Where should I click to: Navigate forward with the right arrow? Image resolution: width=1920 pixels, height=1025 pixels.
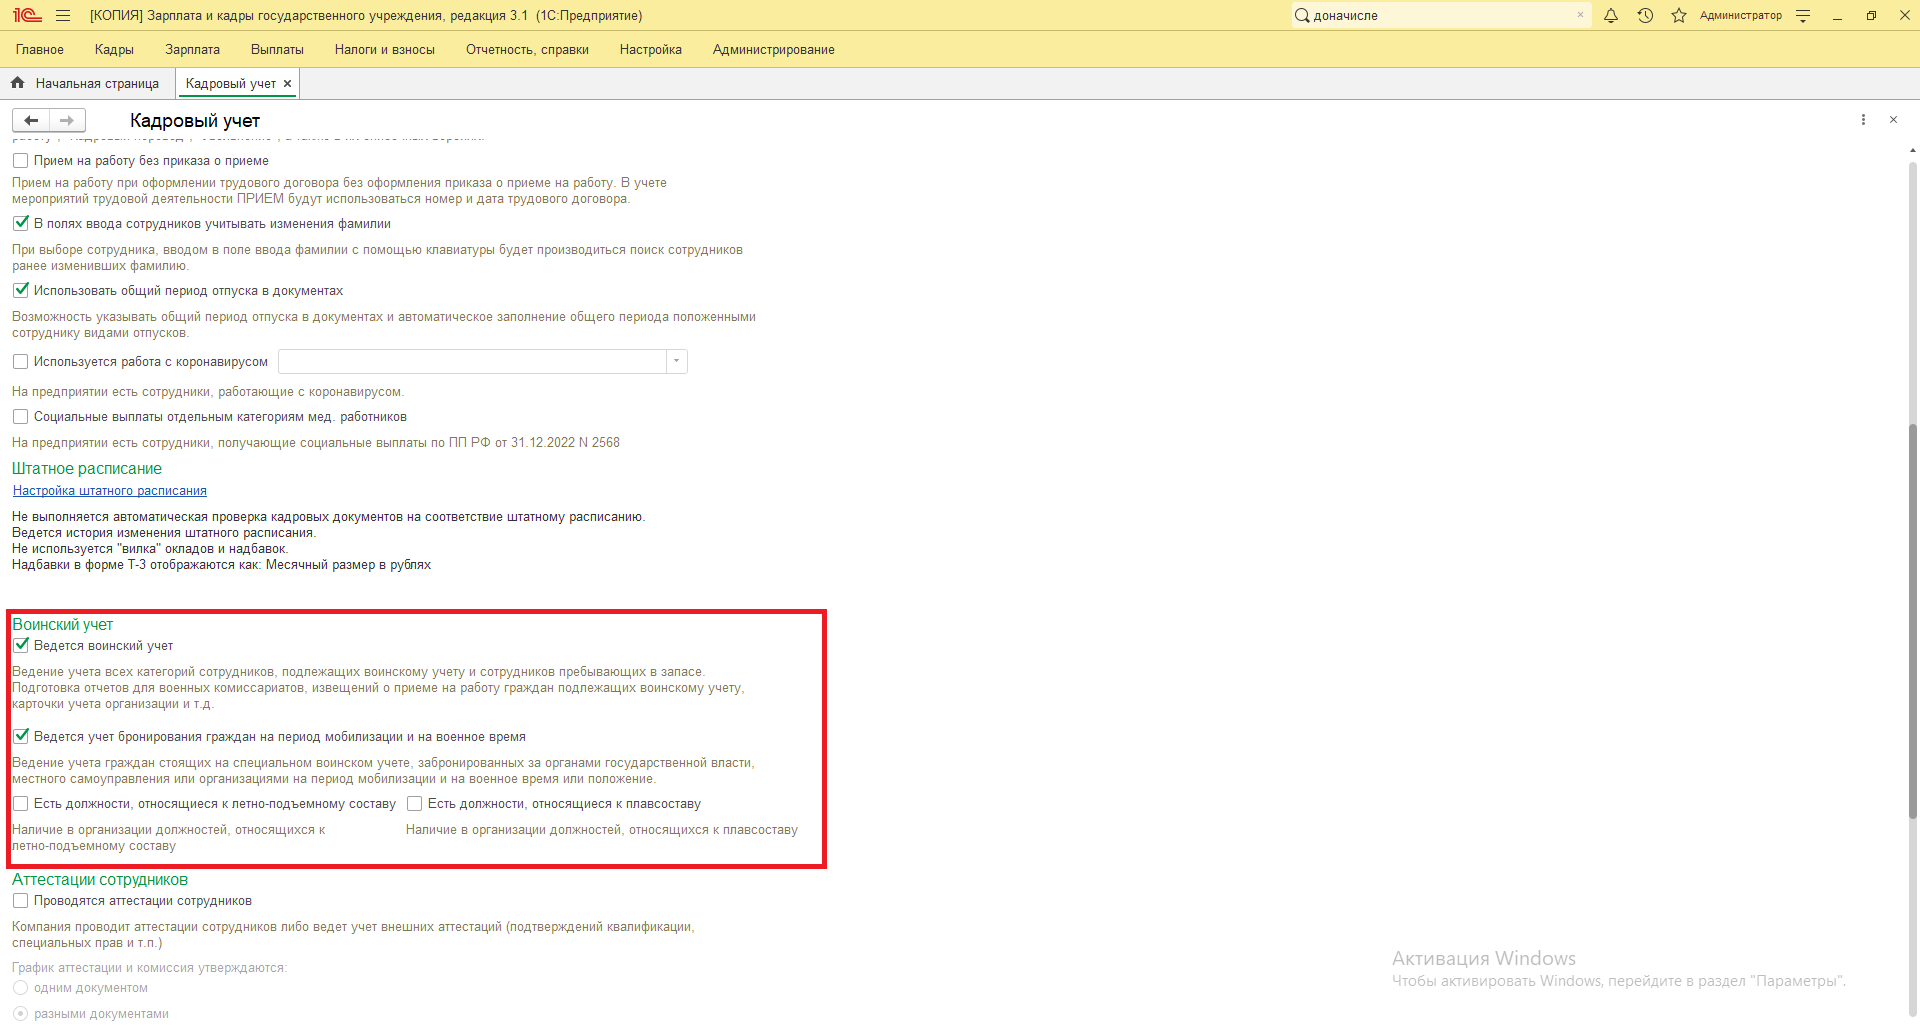click(x=67, y=120)
